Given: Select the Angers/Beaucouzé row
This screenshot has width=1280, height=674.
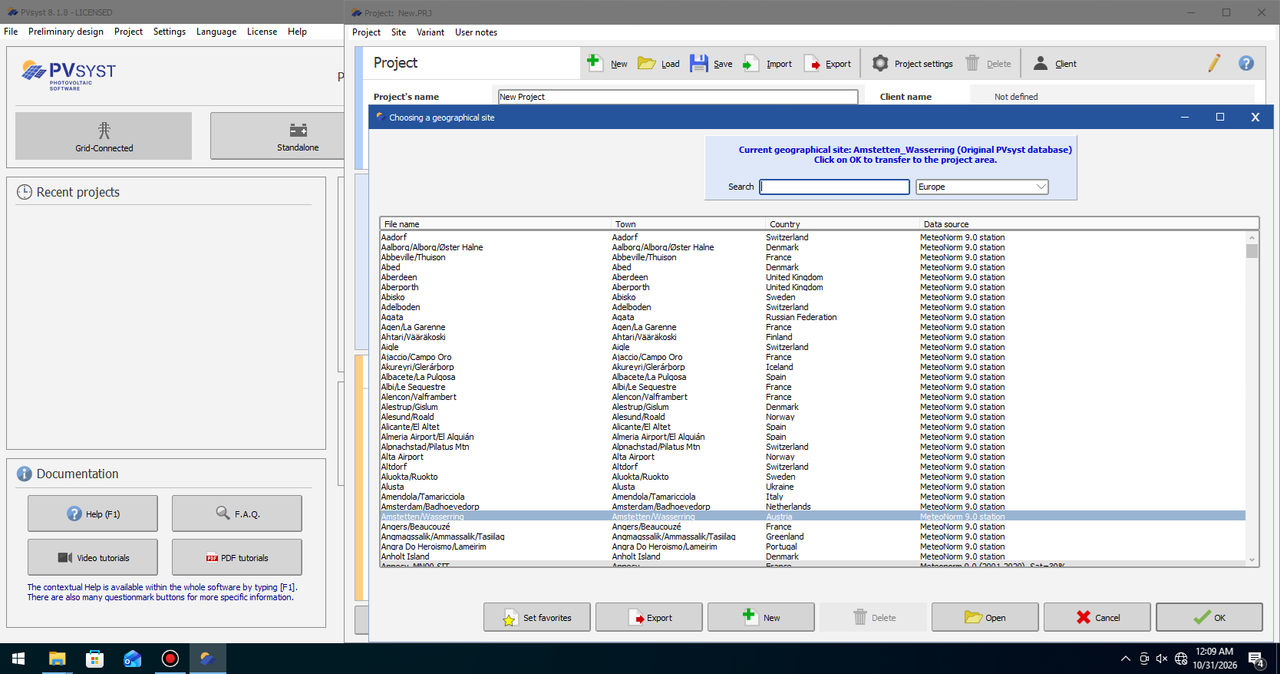Looking at the screenshot, I should 813,527.
